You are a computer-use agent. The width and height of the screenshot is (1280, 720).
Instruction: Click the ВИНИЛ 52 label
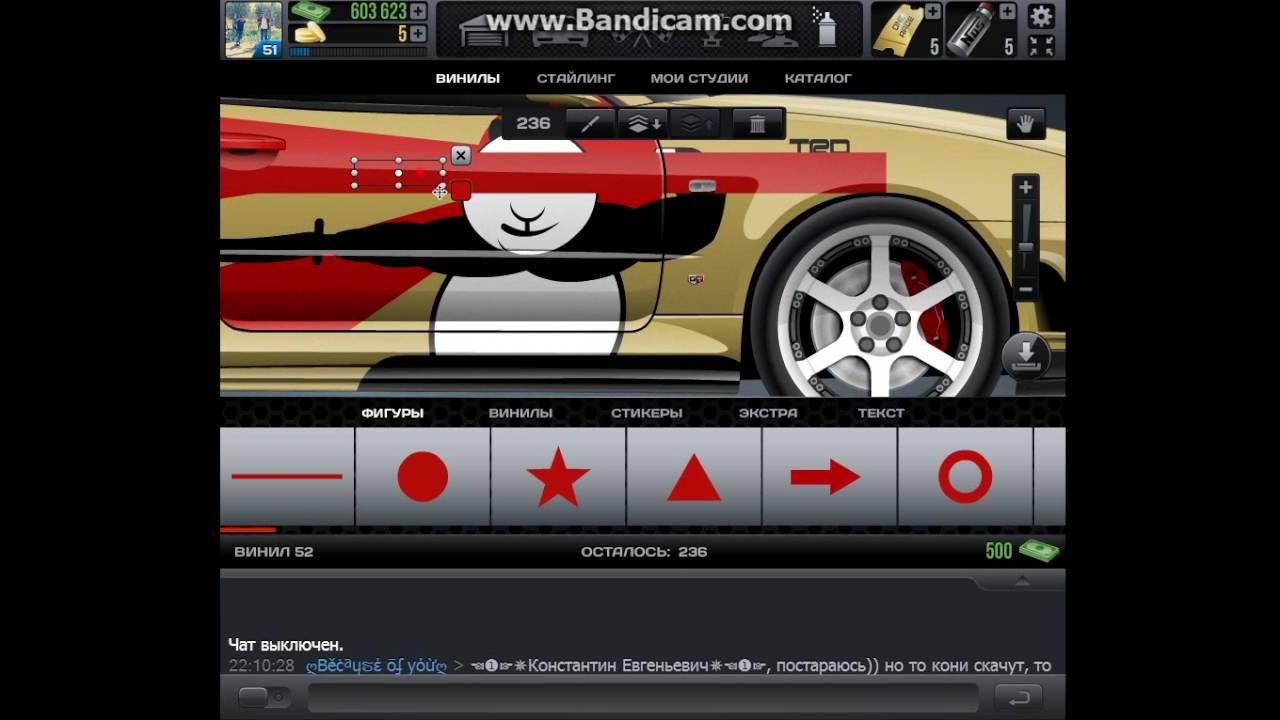(x=273, y=552)
